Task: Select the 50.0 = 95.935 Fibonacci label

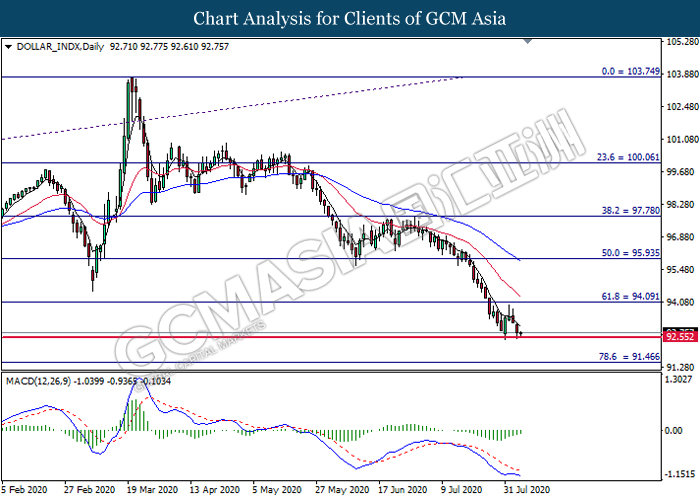Action: pos(630,253)
